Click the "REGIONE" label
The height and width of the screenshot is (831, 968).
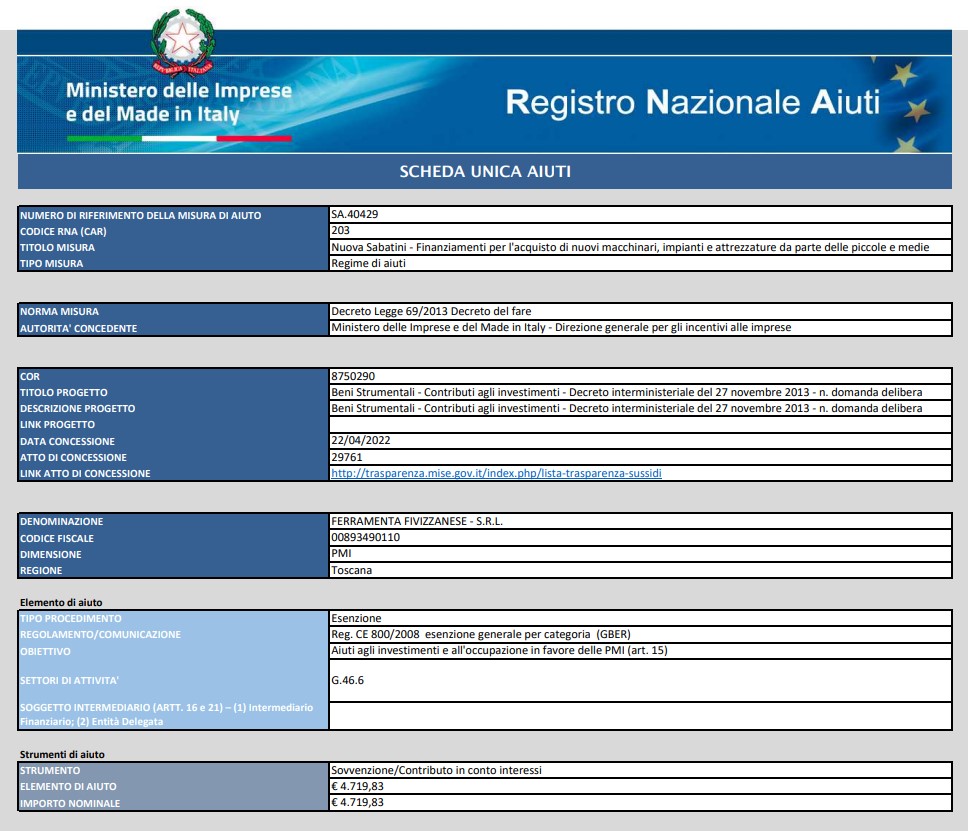coord(41,570)
